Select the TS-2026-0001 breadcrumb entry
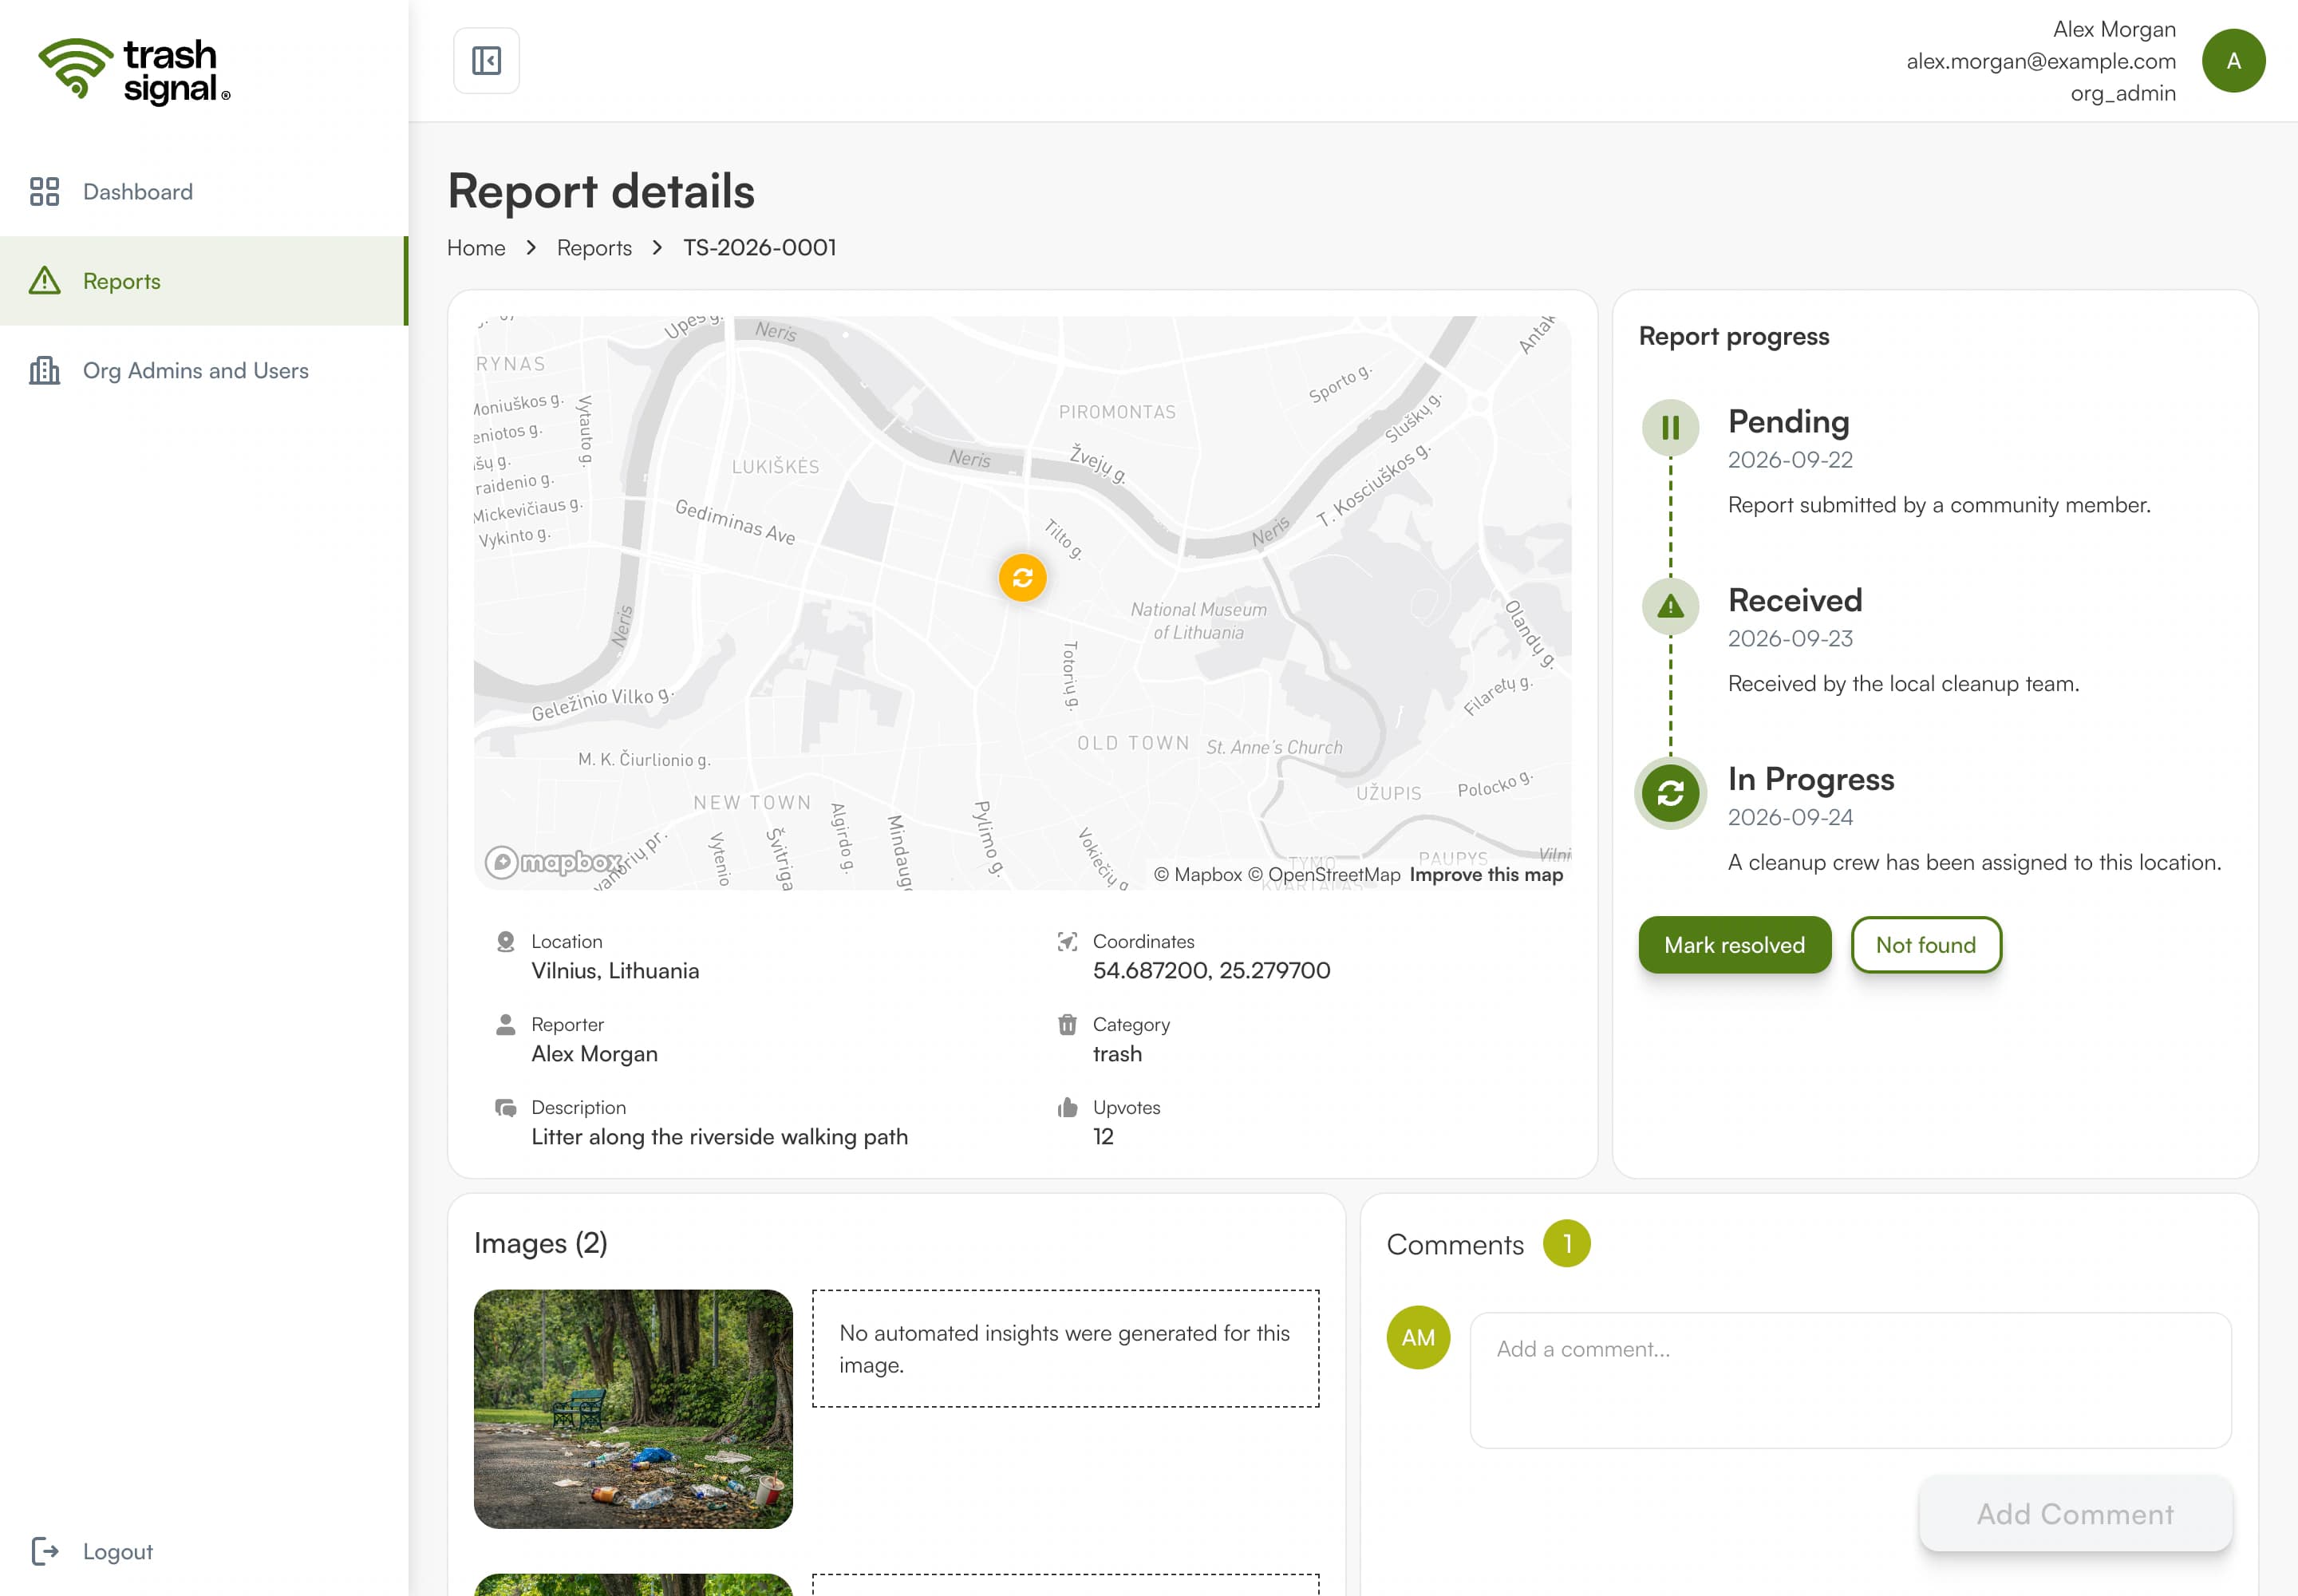The image size is (2298, 1596). point(759,248)
